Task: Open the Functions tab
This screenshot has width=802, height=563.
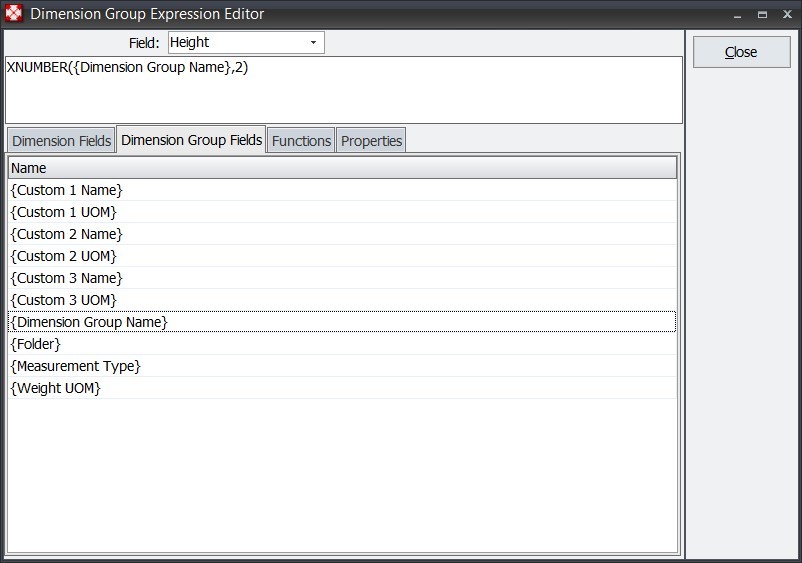Action: pos(301,141)
